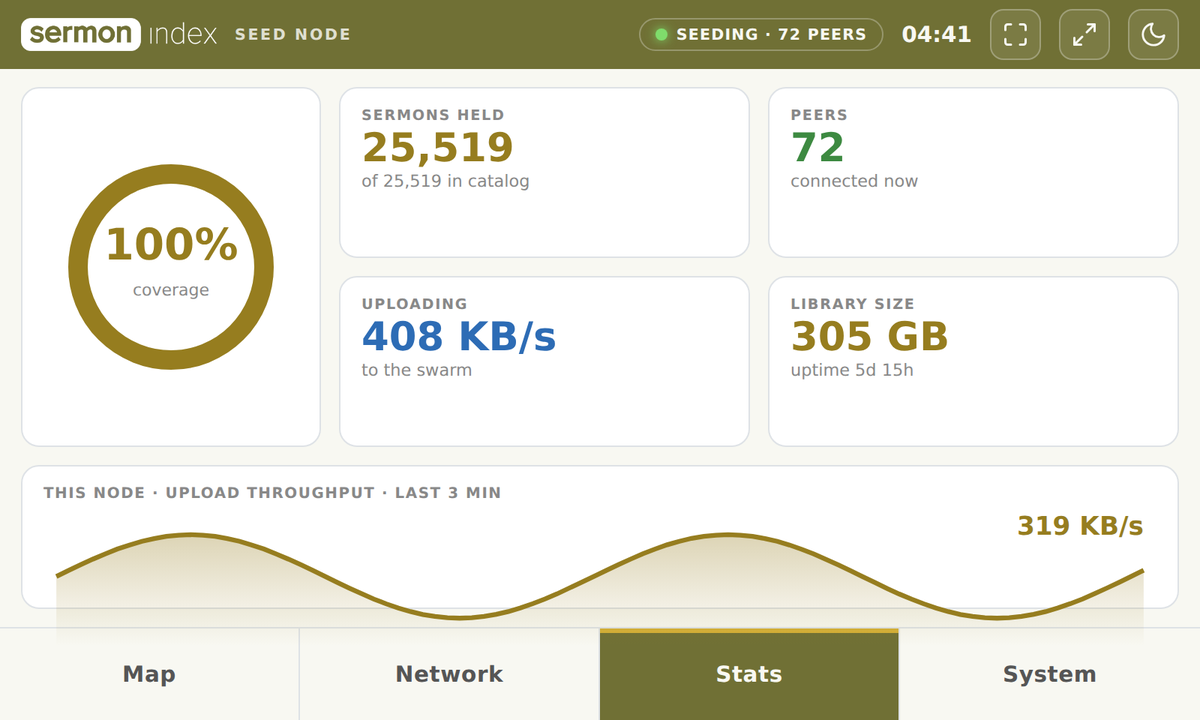Click the green seeding status dot
1200x720 pixels.
661,34
